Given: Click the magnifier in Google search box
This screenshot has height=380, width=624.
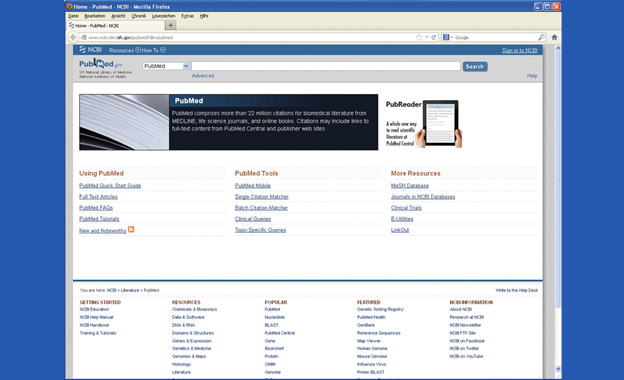Looking at the screenshot, I should (541, 37).
